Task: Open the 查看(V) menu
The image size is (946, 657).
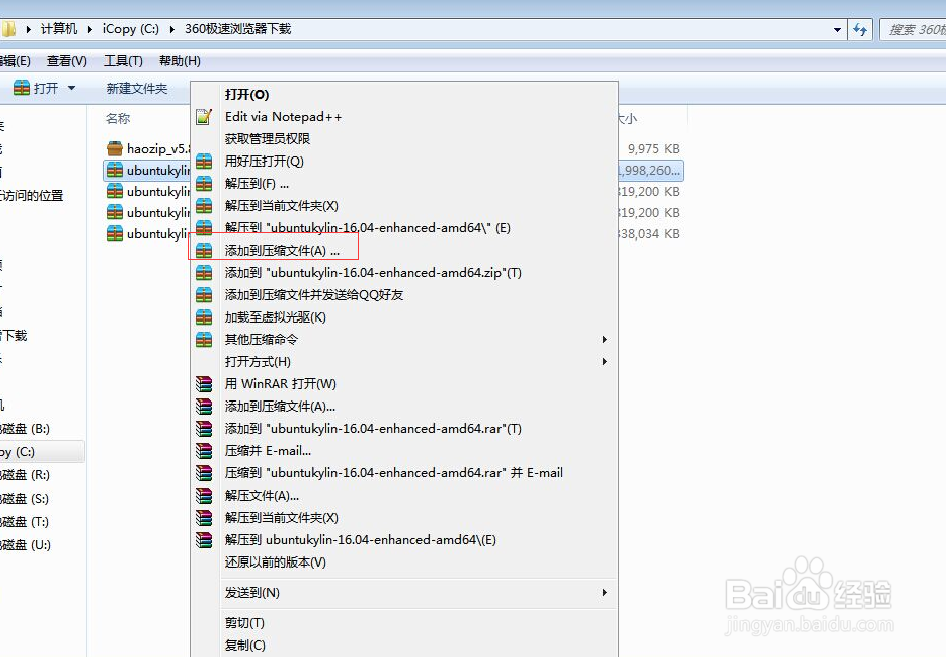Action: (67, 61)
